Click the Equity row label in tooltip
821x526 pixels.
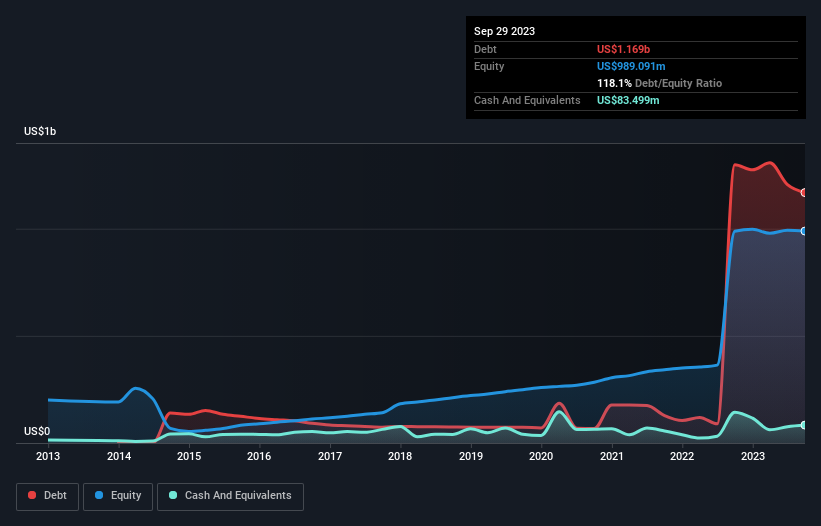[x=489, y=66]
